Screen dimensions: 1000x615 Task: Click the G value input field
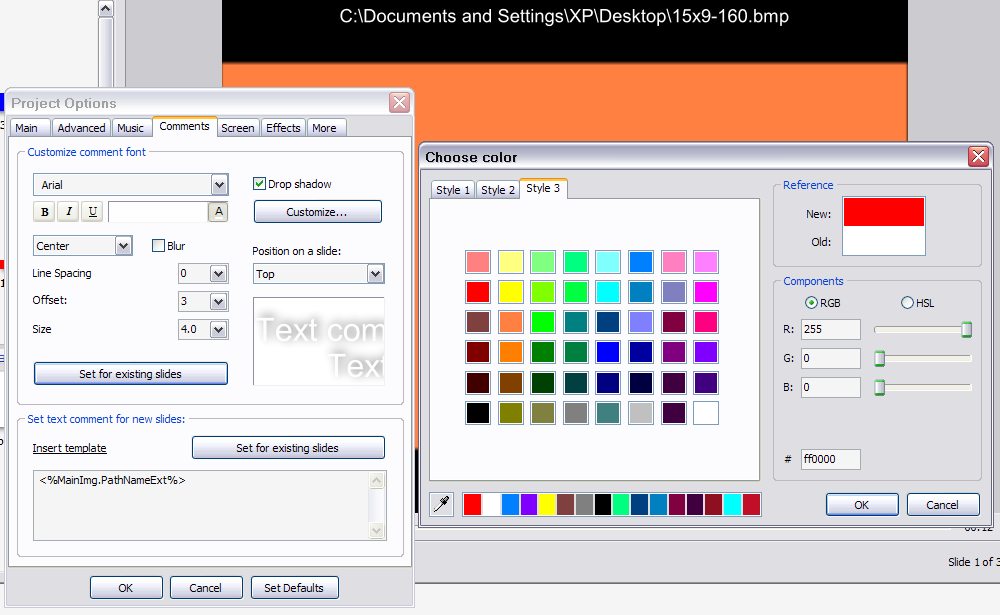click(831, 359)
